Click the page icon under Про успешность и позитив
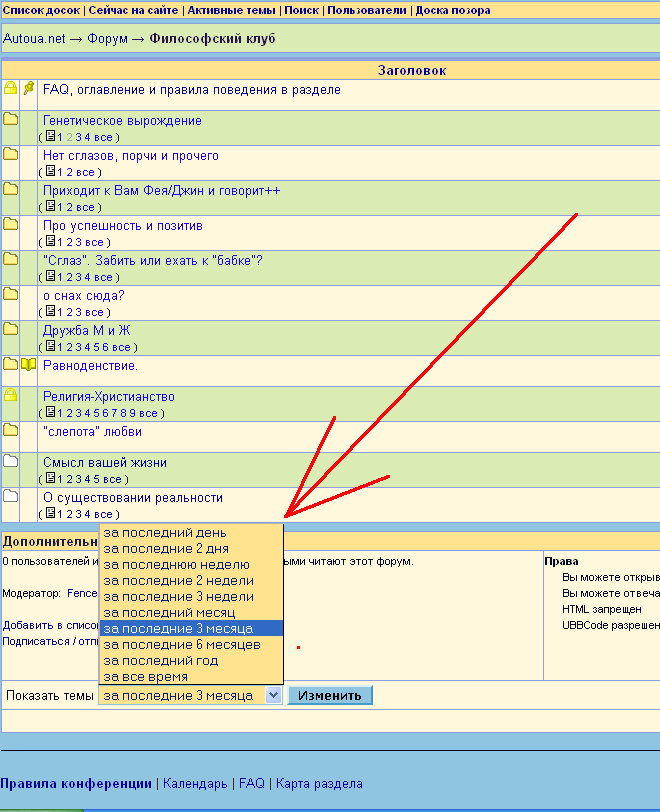The image size is (660, 812). click(50, 242)
